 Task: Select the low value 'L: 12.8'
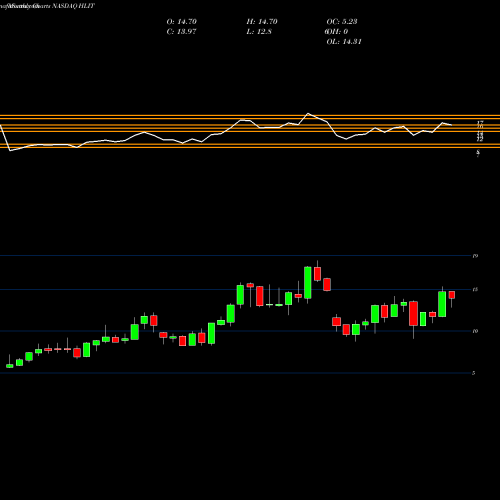[x=259, y=32]
